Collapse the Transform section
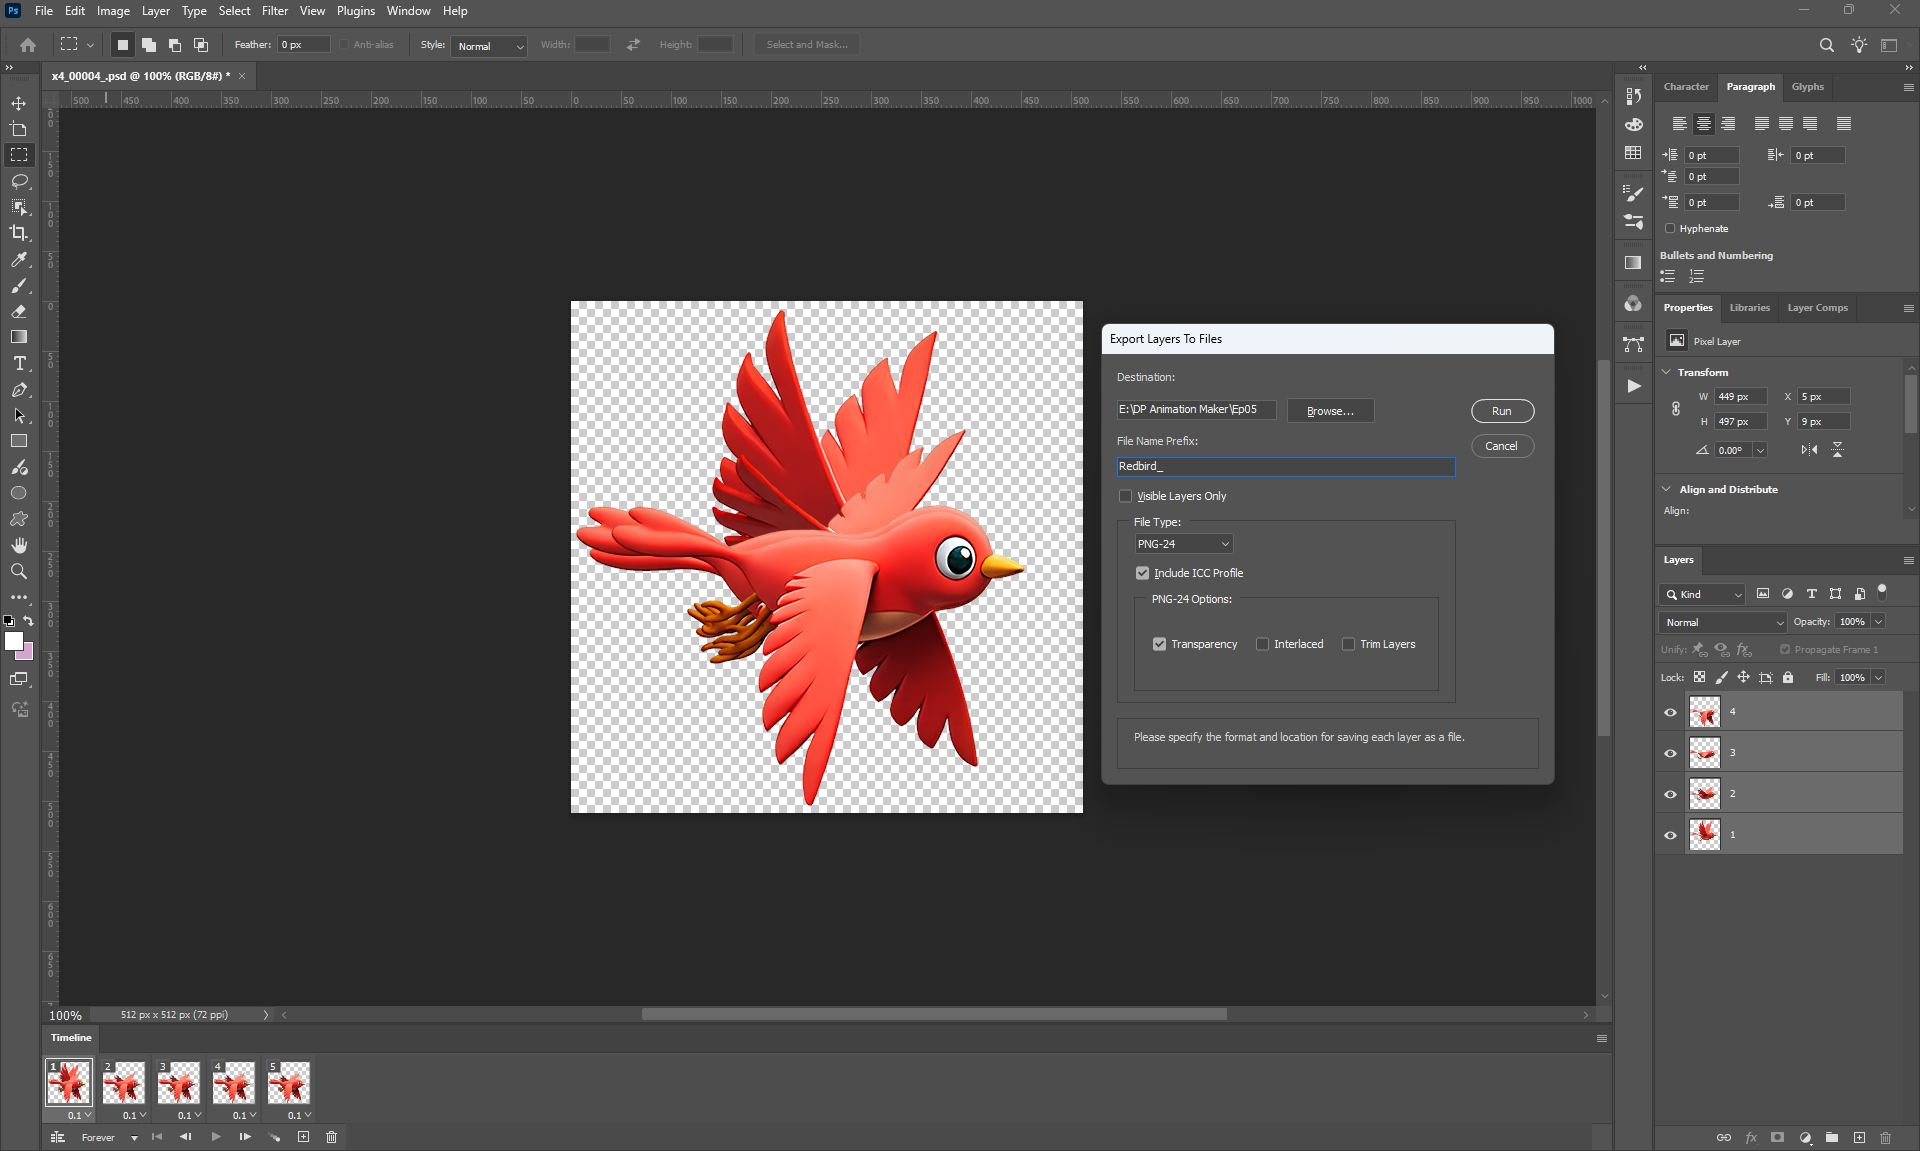 (1667, 372)
